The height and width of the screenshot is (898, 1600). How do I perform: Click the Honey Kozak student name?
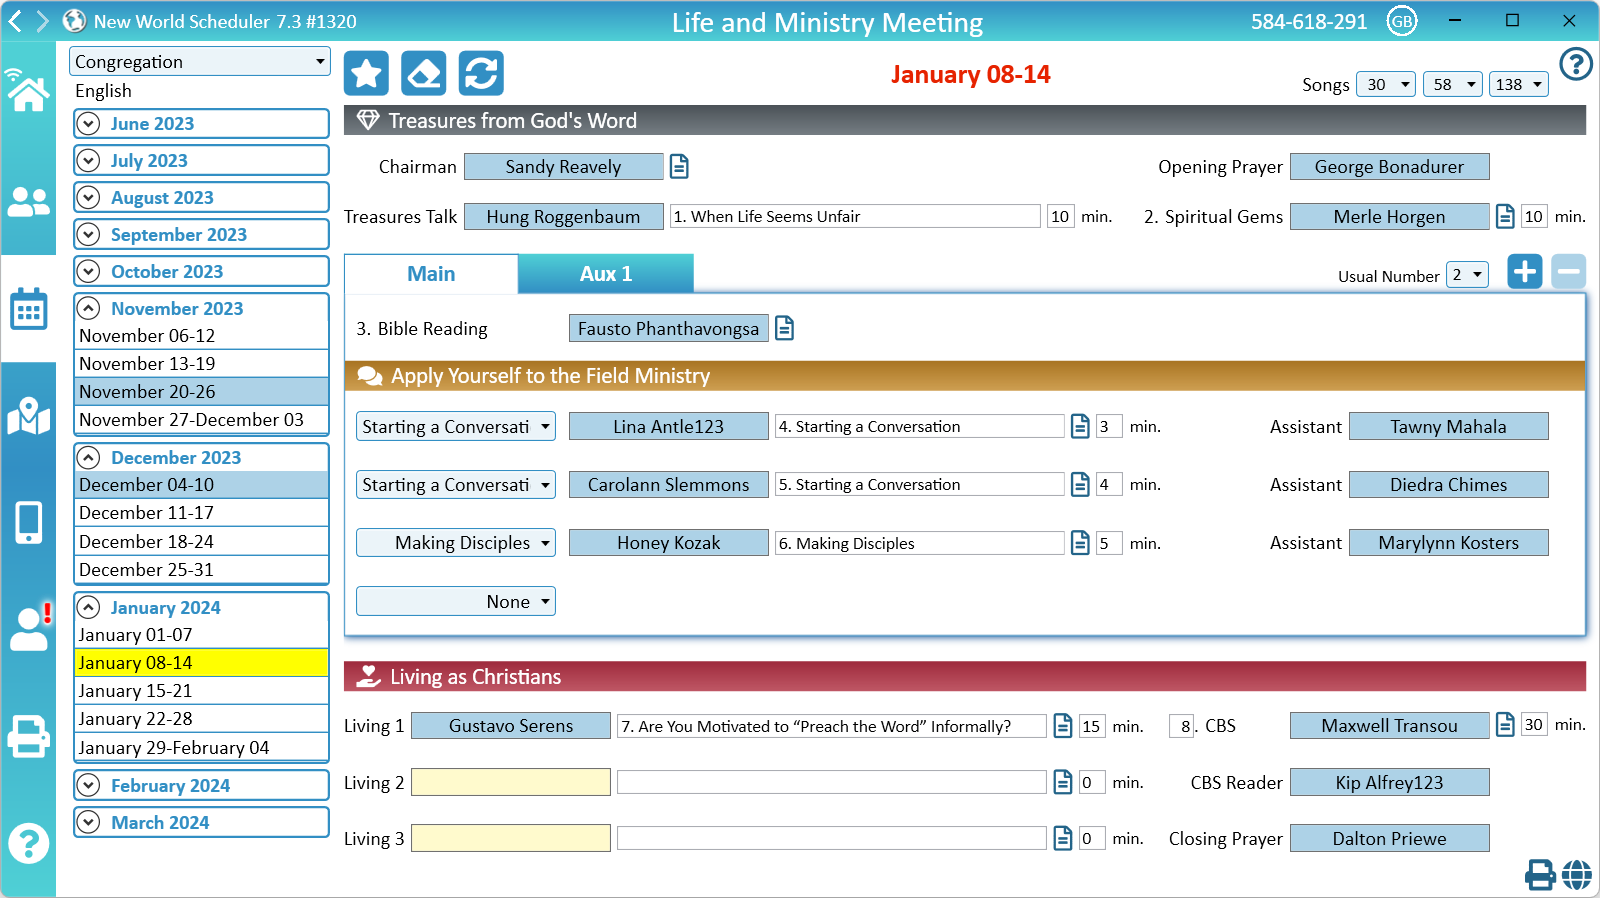(x=668, y=543)
